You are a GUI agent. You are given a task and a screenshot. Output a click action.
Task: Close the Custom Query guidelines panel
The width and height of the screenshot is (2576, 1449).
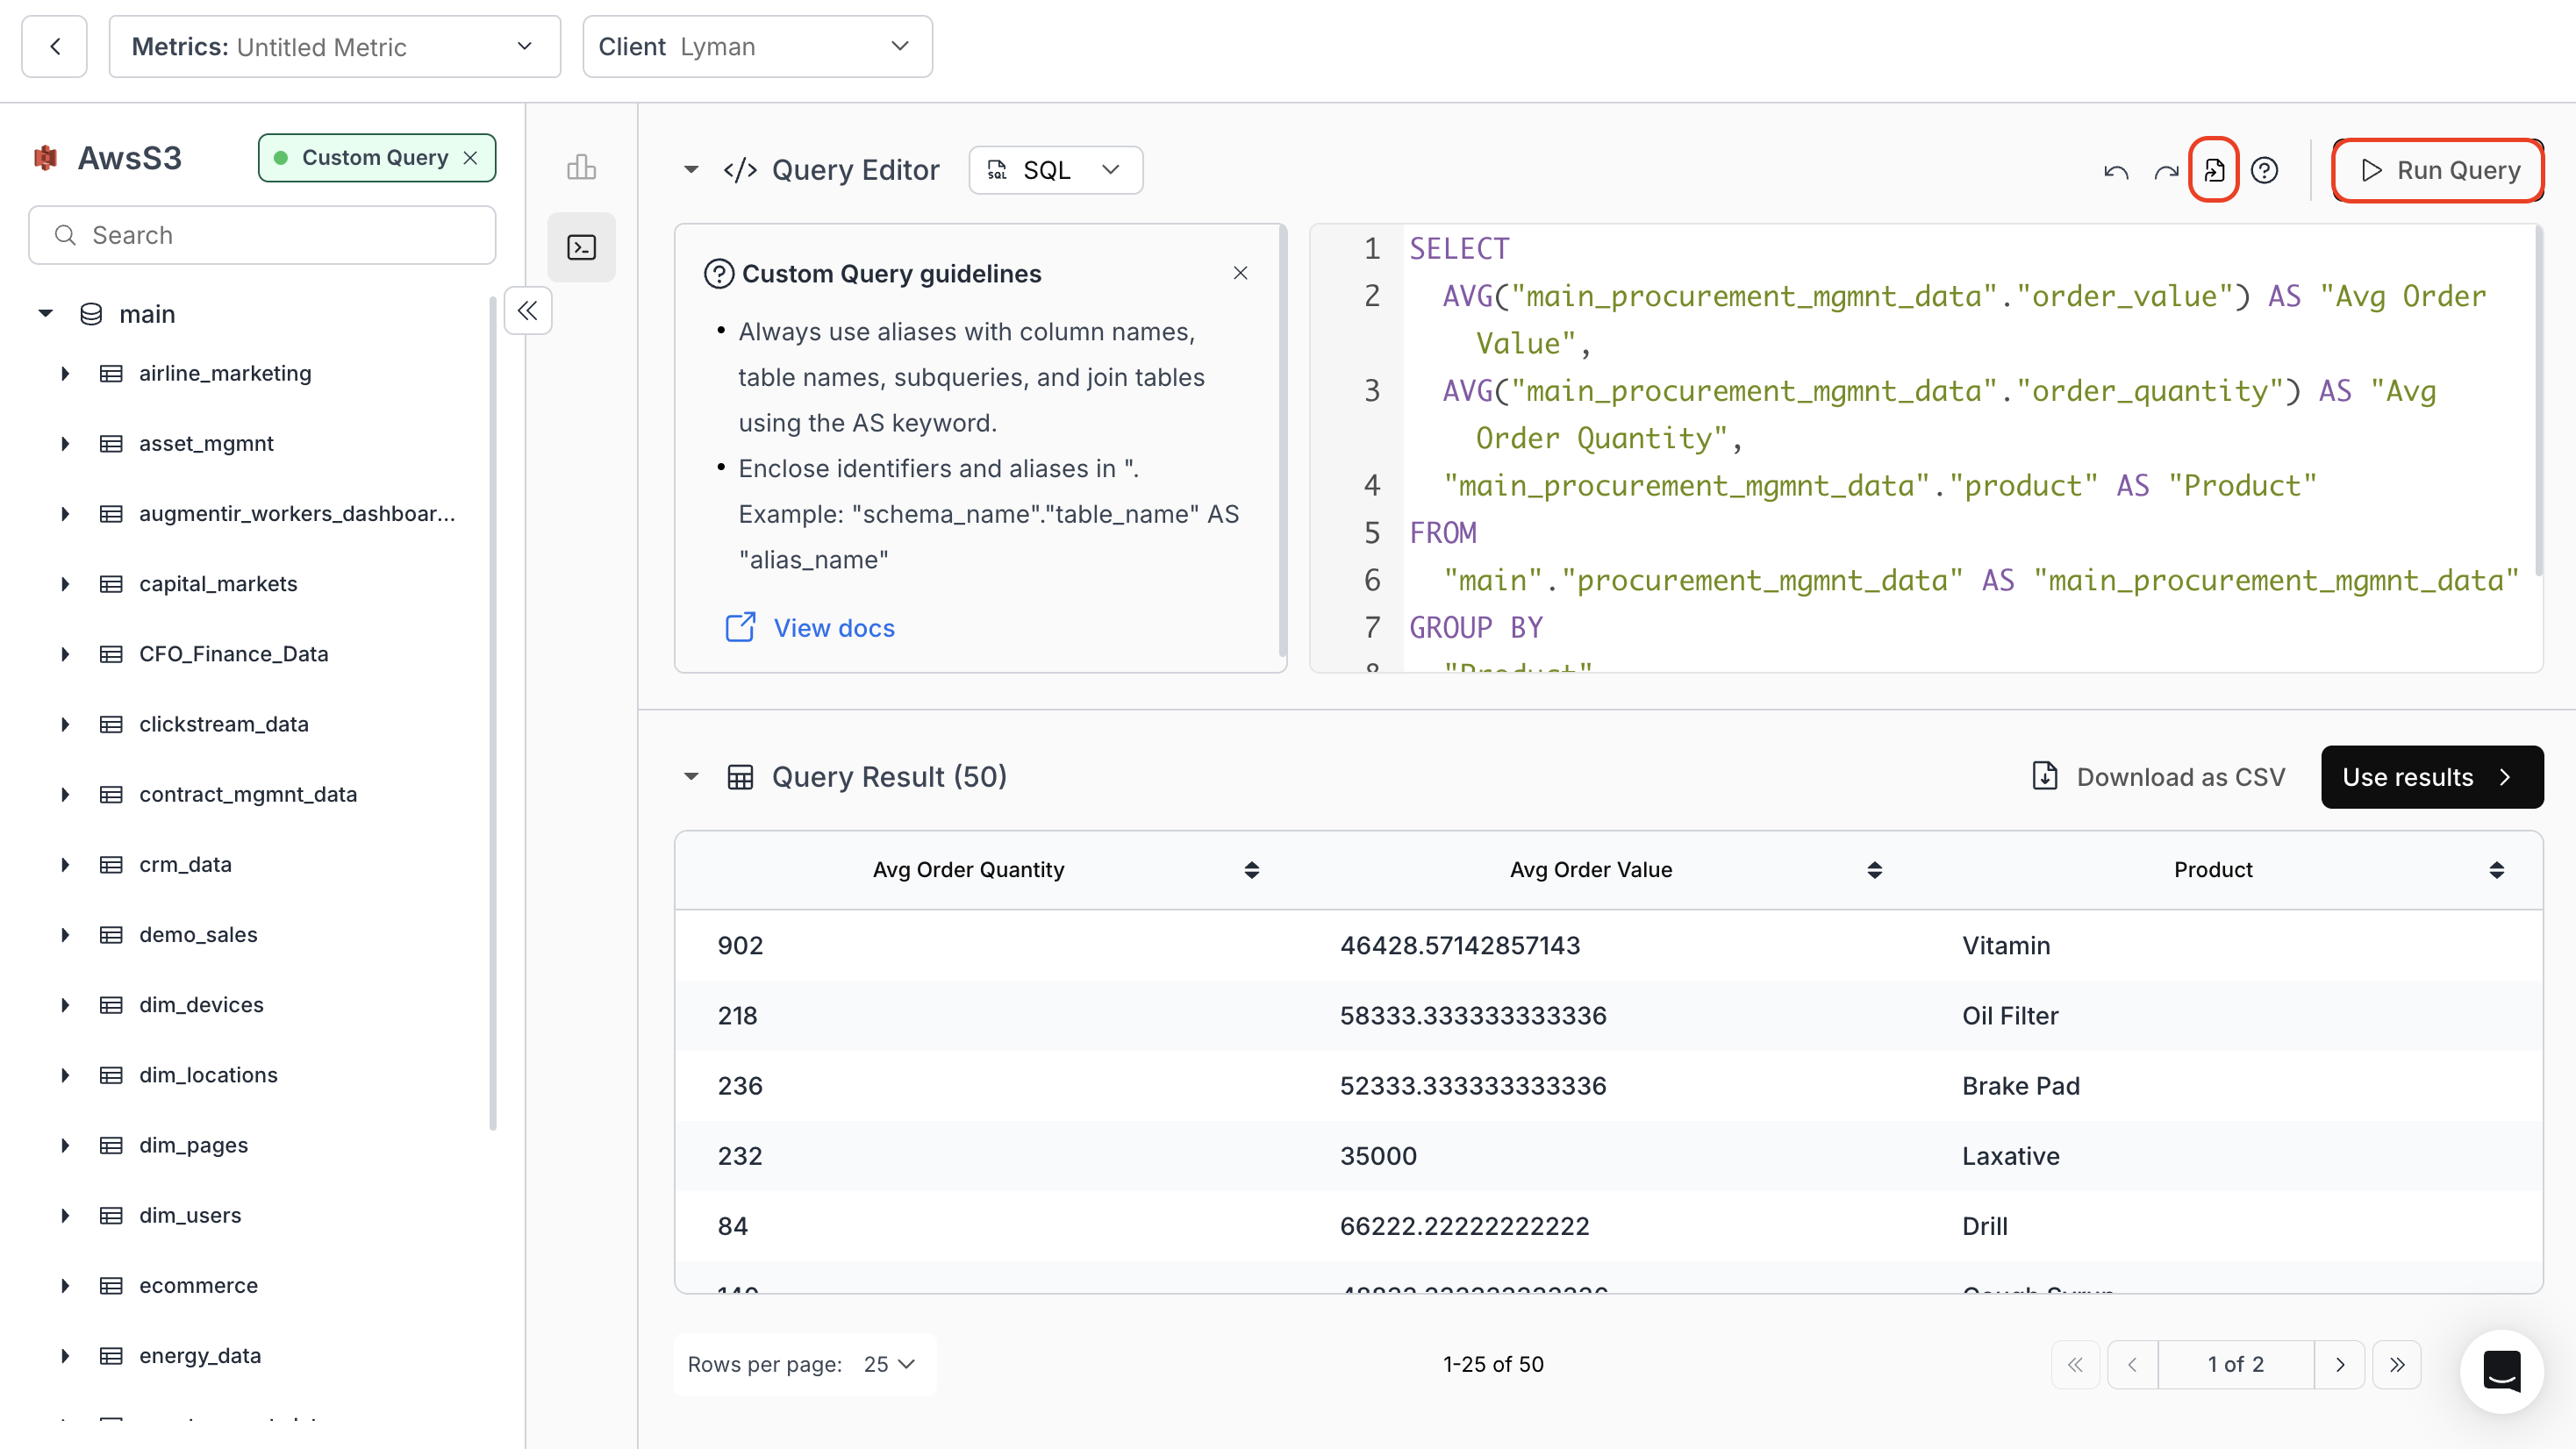pos(1240,272)
